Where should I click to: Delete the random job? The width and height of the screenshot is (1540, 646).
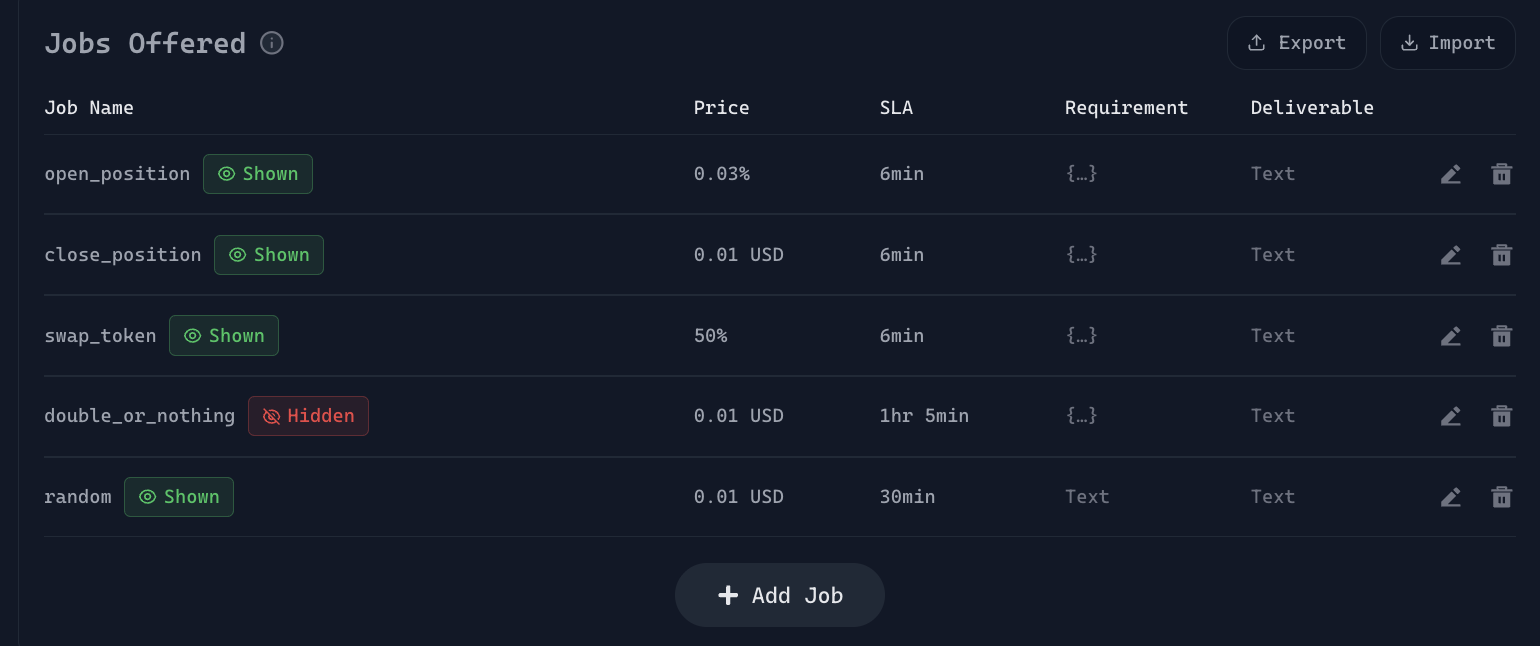point(1501,497)
